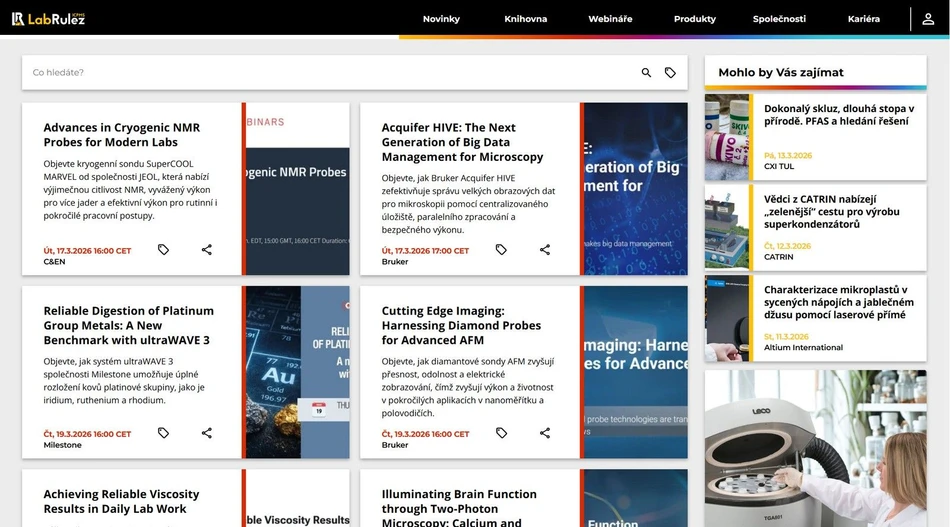Show tags for Acquifer HIVE webinar

[501, 250]
